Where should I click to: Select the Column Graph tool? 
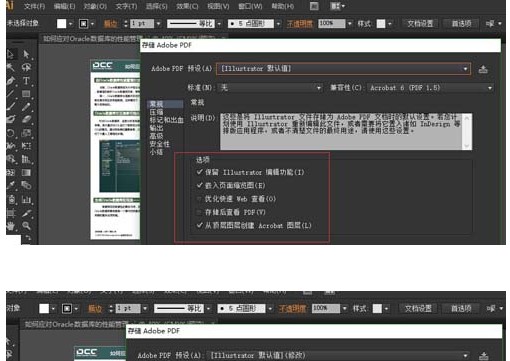click(x=26, y=200)
